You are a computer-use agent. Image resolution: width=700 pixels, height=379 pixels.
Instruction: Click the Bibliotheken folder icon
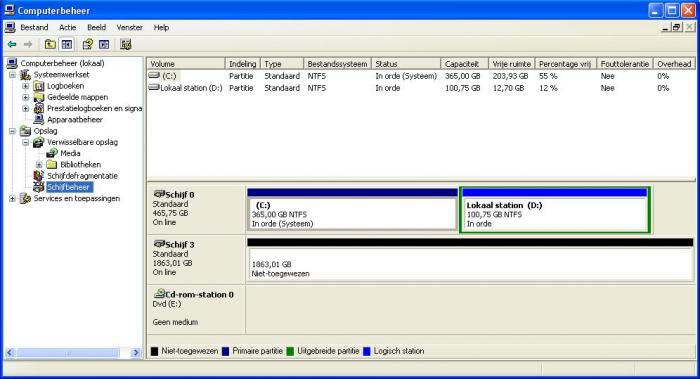click(x=52, y=164)
